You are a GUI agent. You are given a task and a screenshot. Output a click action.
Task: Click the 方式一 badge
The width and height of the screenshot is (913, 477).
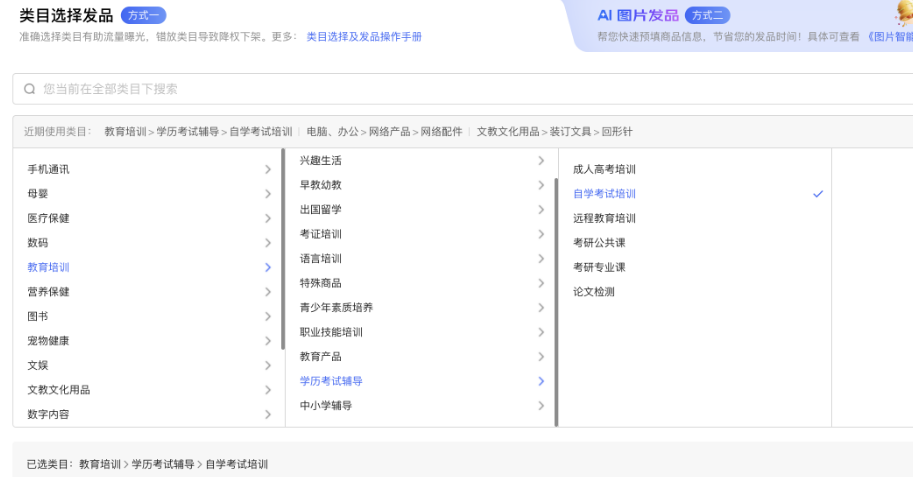(x=143, y=15)
